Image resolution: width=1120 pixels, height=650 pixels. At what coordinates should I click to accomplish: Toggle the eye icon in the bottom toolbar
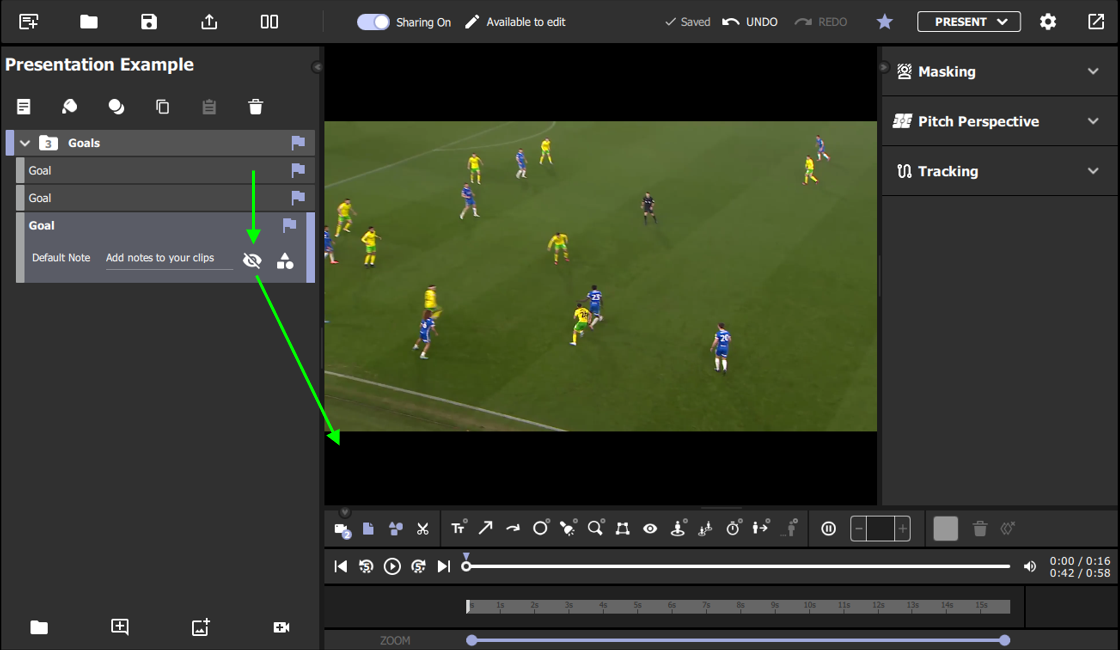click(650, 528)
